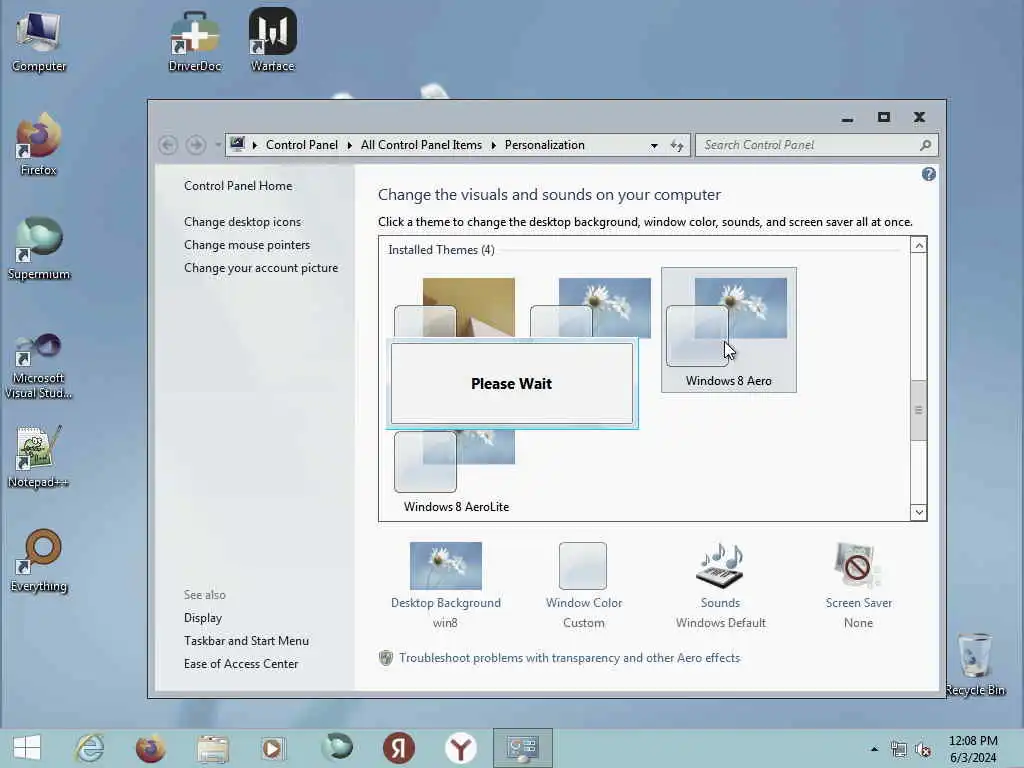This screenshot has height=768, width=1024.
Task: Click the themes list scroll down arrow
Action: [919, 512]
